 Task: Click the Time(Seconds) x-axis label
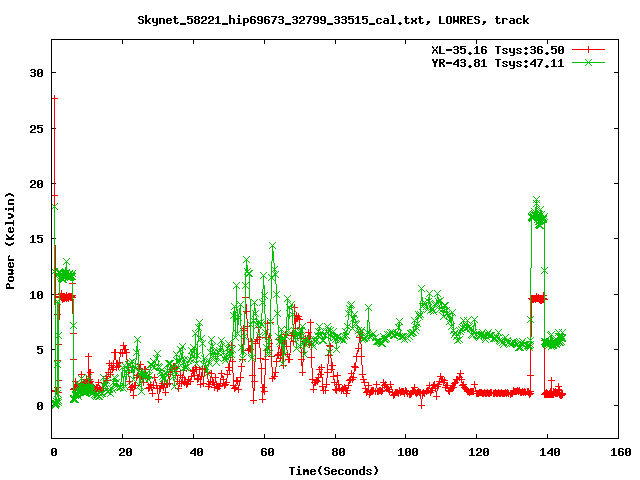point(333,470)
